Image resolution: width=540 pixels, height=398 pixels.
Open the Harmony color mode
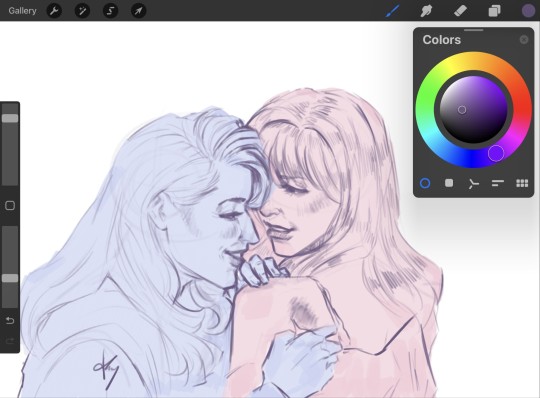pyautogui.click(x=474, y=184)
